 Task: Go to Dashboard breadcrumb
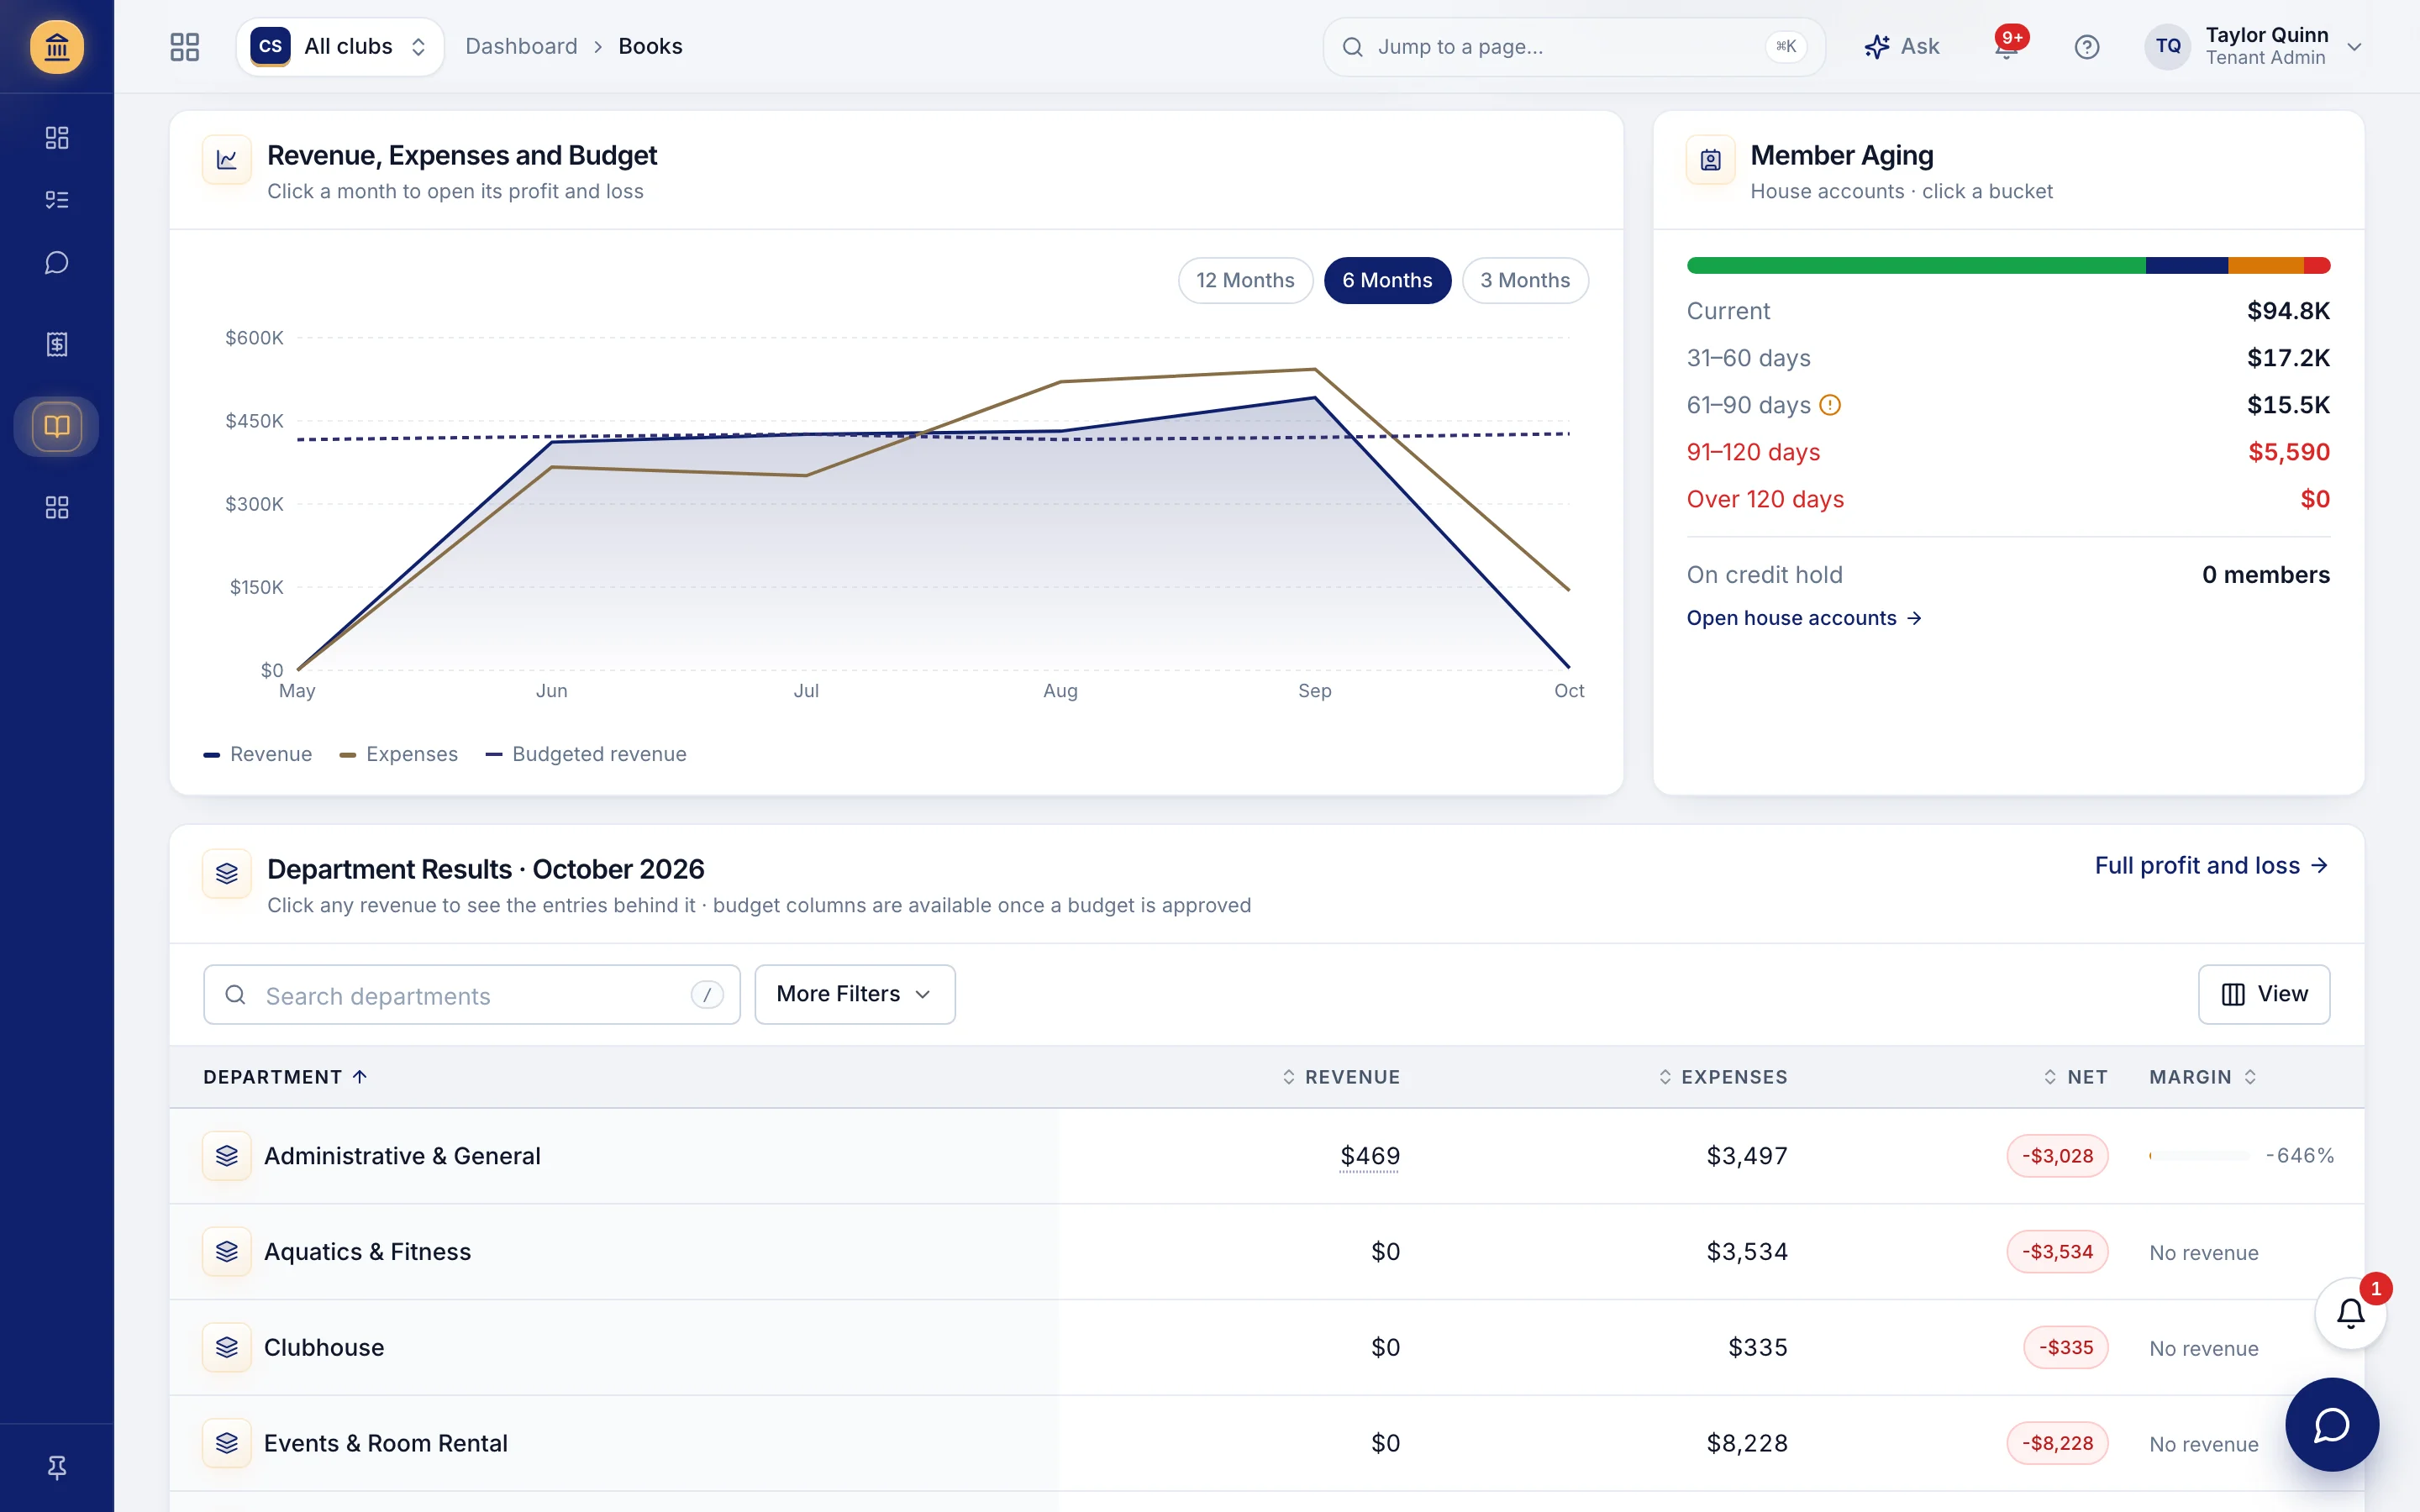pyautogui.click(x=521, y=47)
